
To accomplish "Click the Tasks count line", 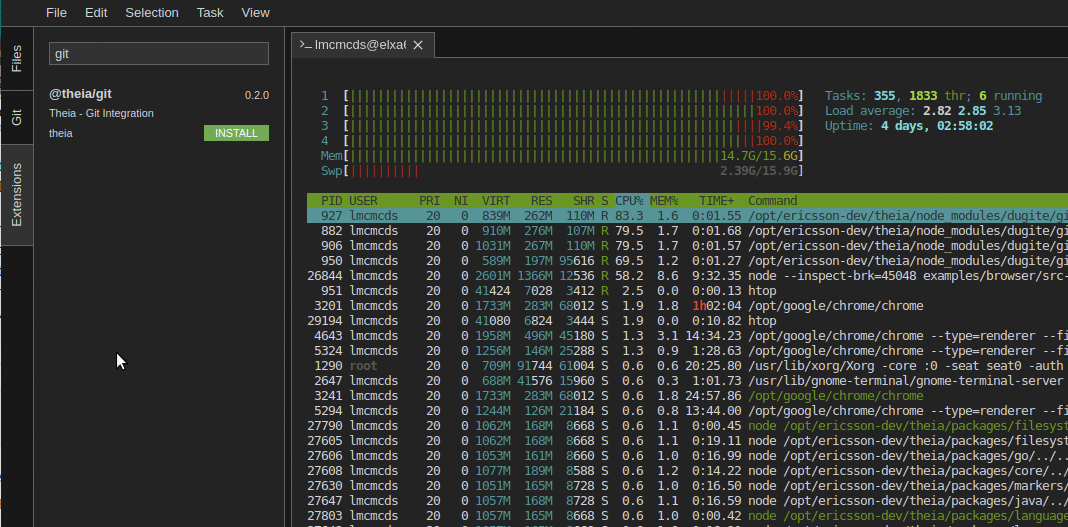I will point(933,96).
